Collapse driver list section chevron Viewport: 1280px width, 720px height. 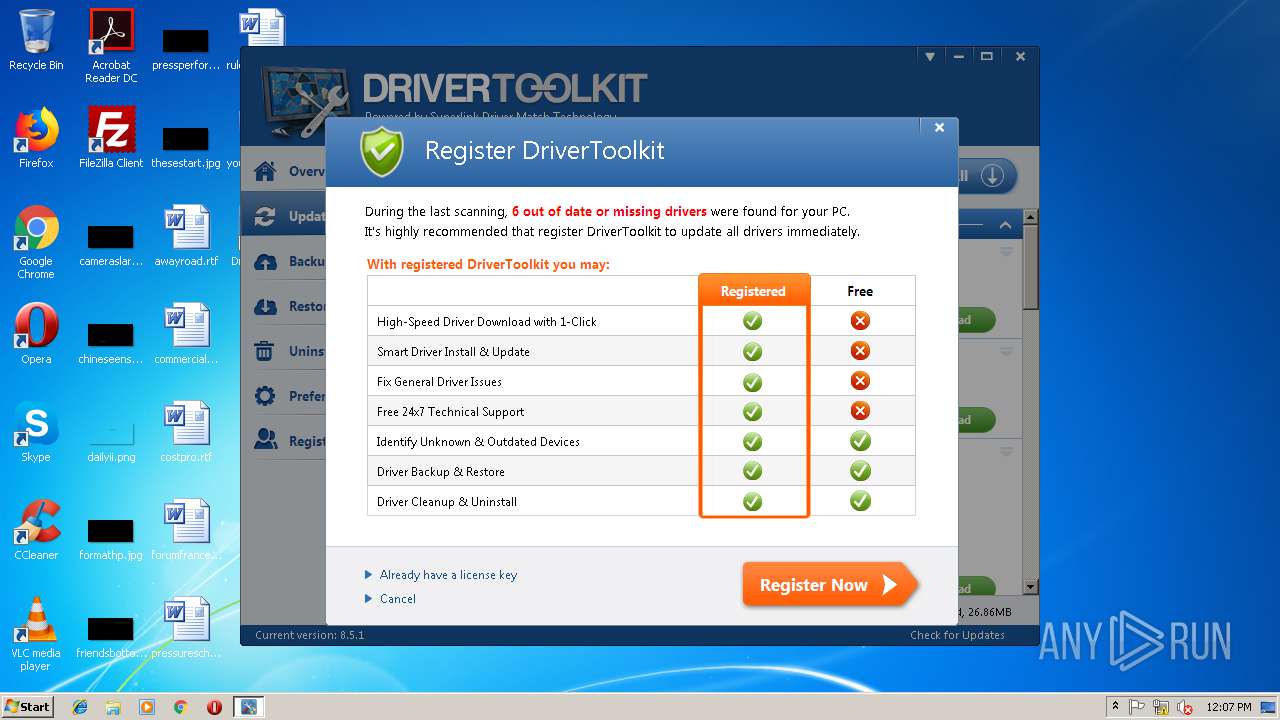(x=1005, y=225)
